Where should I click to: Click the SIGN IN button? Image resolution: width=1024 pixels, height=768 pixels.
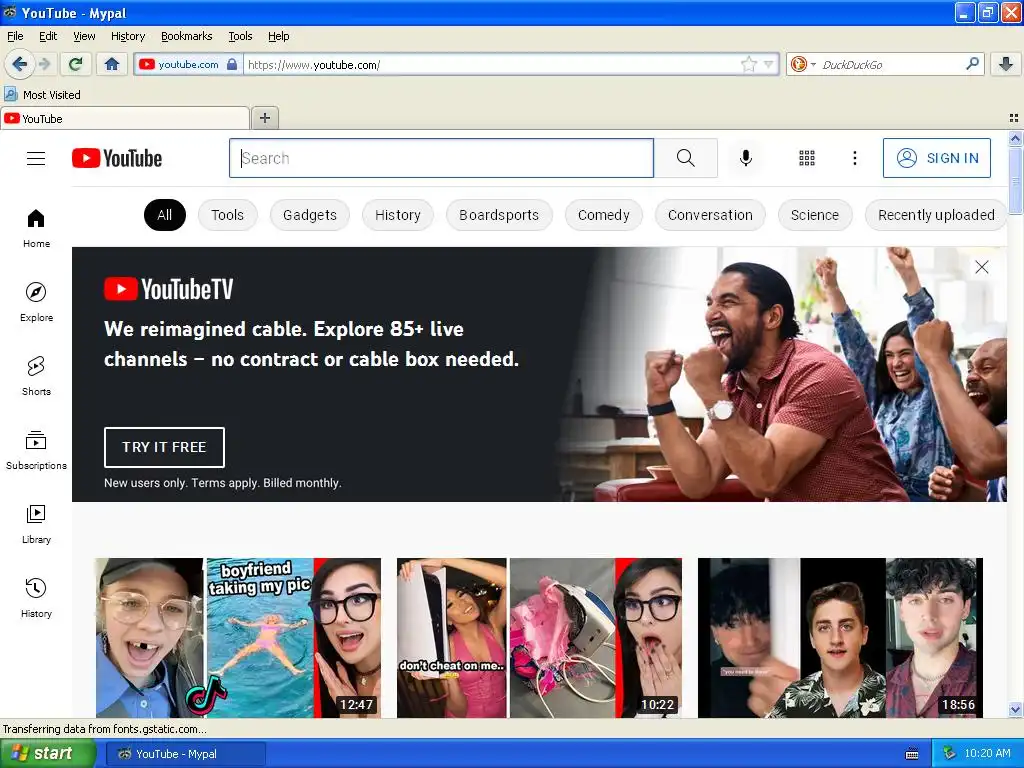click(936, 158)
